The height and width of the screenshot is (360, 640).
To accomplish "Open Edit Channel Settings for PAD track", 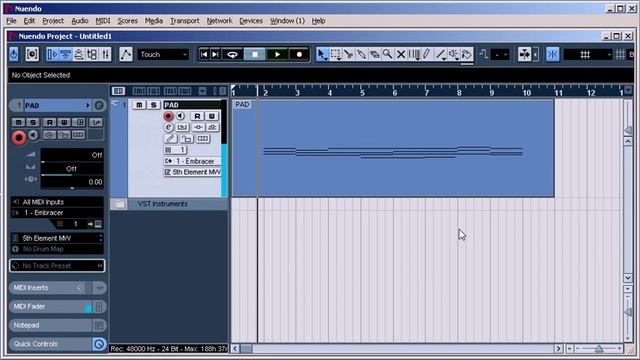I will [168, 127].
